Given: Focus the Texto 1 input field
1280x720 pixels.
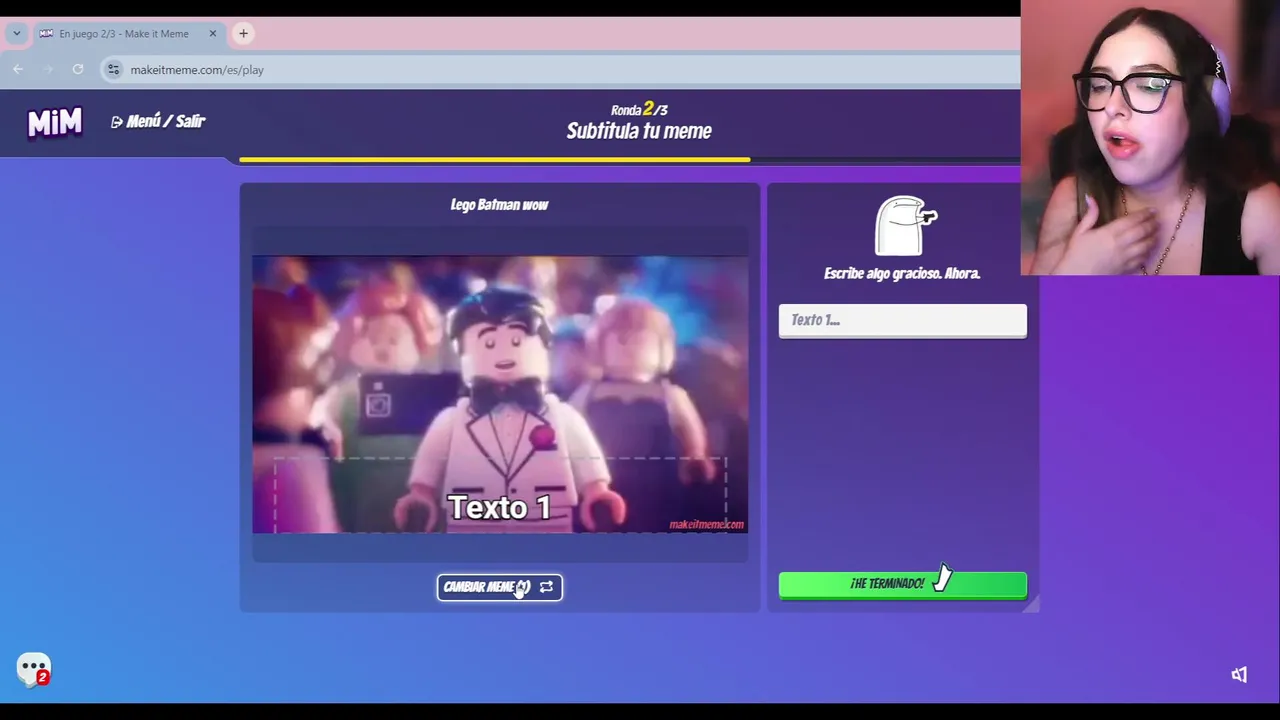Looking at the screenshot, I should coord(902,320).
